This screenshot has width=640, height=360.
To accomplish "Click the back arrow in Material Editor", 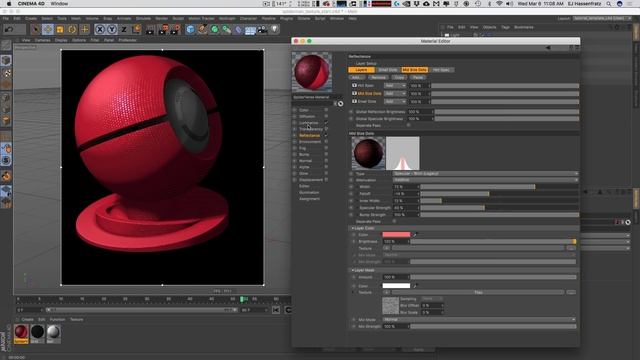I will click(548, 48).
